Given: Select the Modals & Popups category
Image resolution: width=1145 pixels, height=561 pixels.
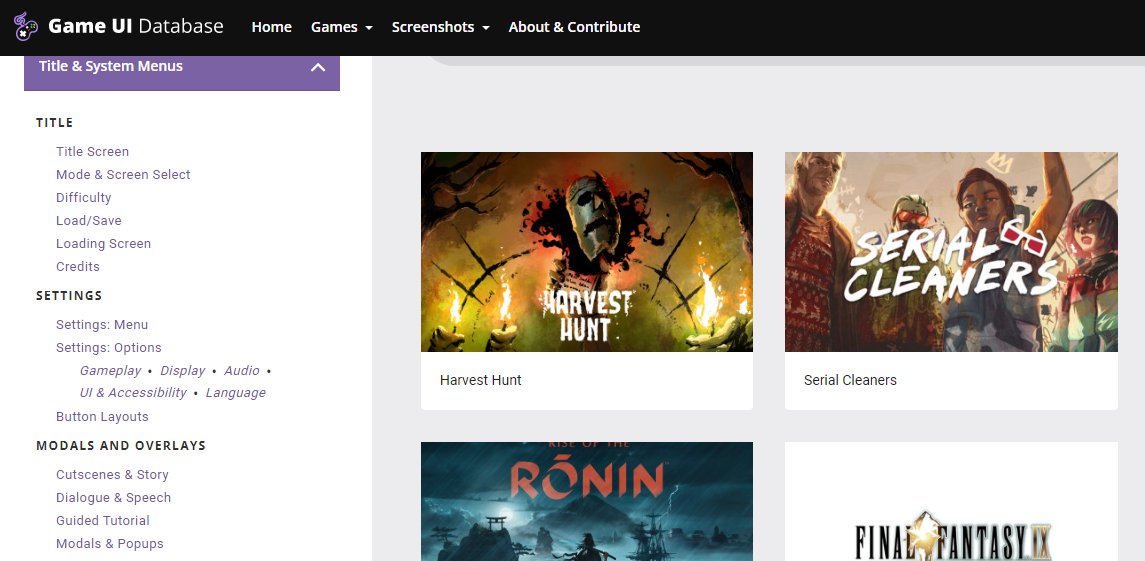Looking at the screenshot, I should click(110, 543).
